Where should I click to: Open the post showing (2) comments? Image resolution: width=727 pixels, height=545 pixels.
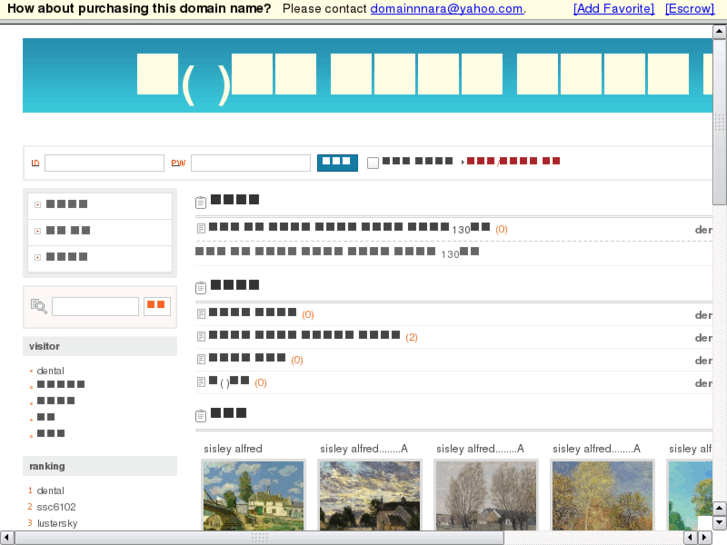coord(305,335)
